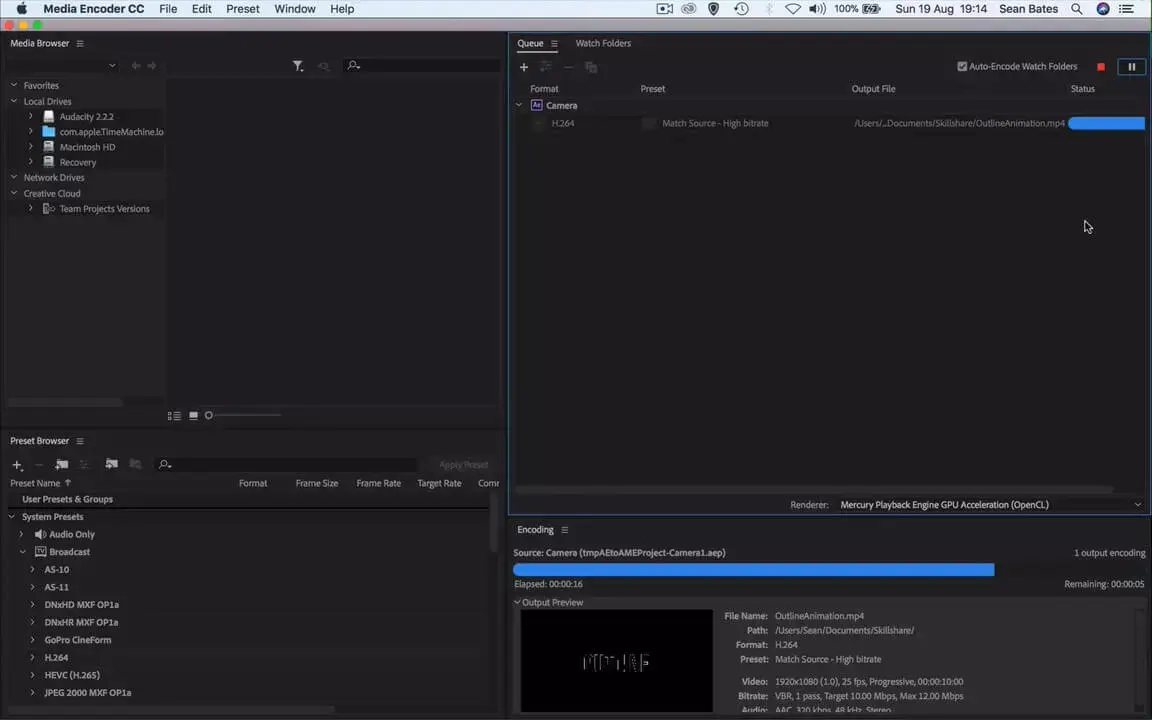
Task: Click the Team Projects Versions icon
Action: pos(48,209)
